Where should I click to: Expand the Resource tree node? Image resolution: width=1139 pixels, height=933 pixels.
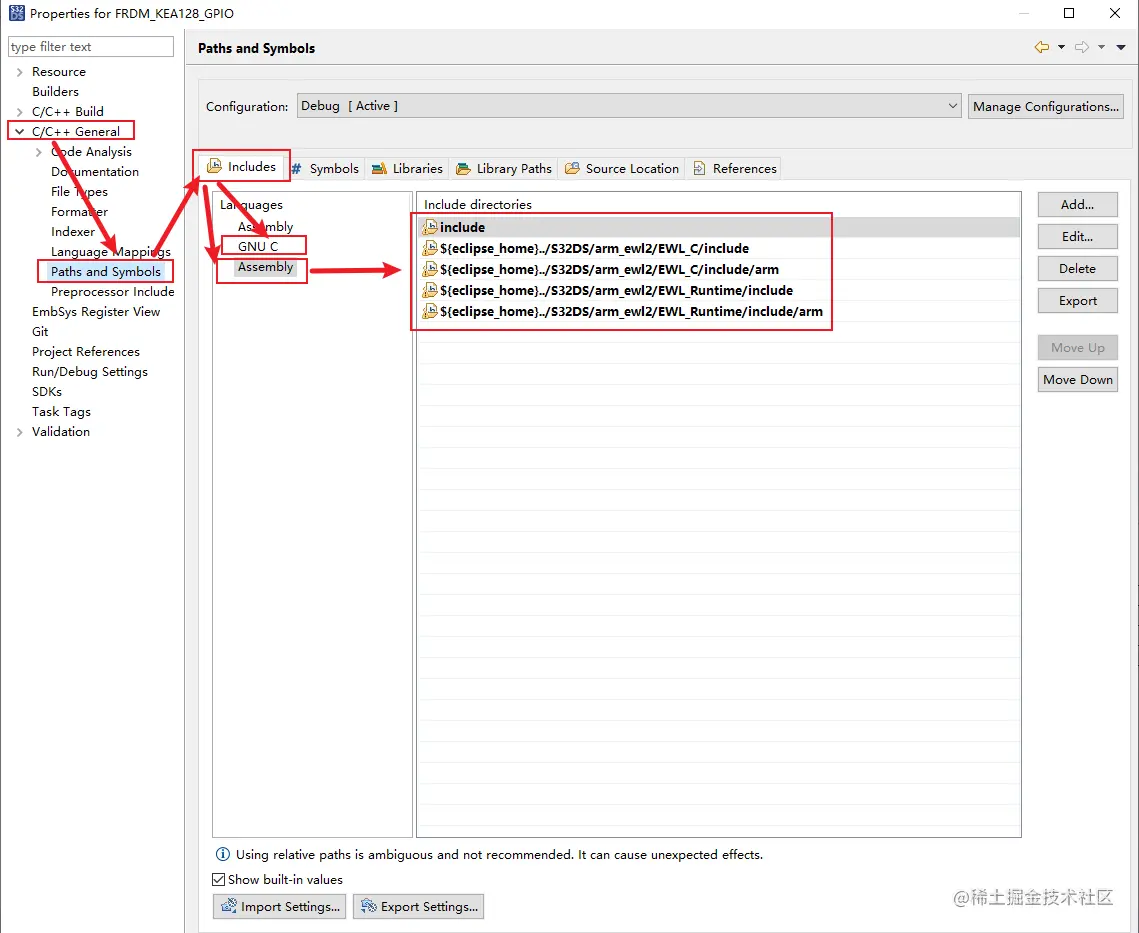click(20, 72)
